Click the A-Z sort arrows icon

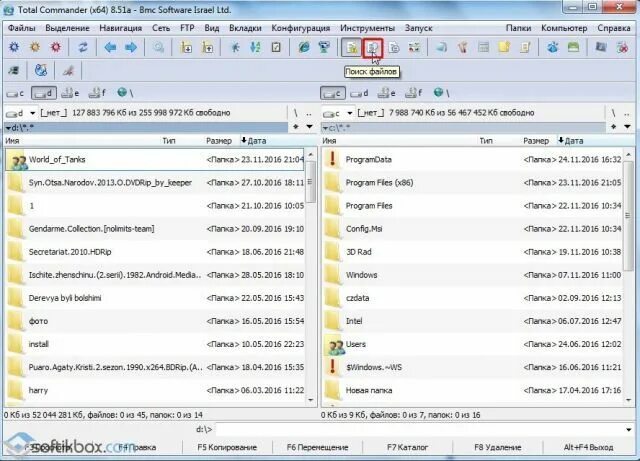coord(256,47)
